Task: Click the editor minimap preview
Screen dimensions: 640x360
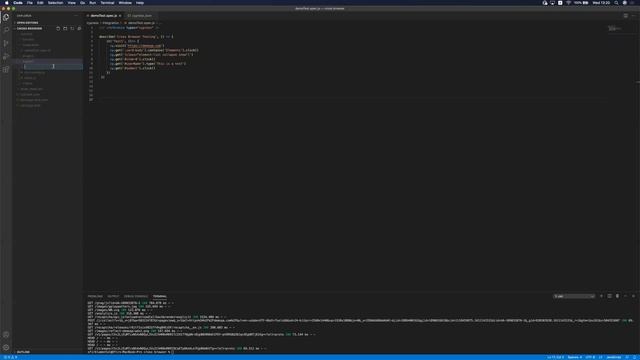Action: [615, 29]
